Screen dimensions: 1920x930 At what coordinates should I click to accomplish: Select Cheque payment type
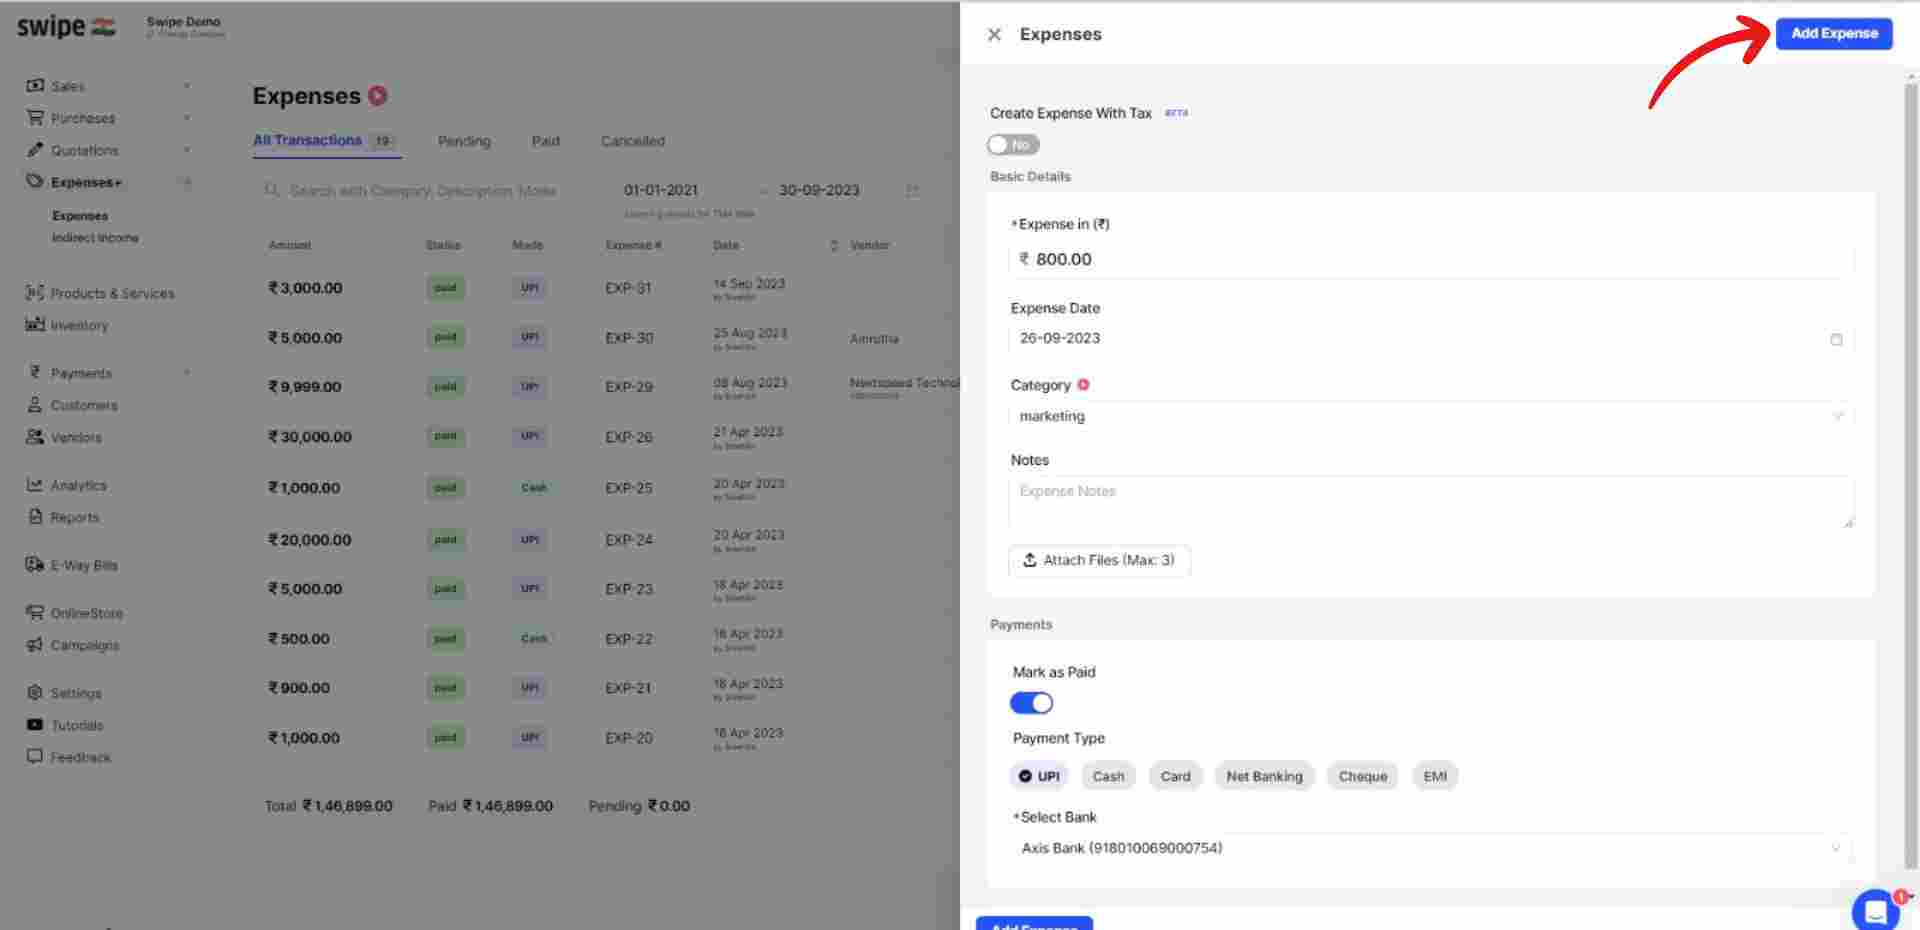click(x=1363, y=776)
